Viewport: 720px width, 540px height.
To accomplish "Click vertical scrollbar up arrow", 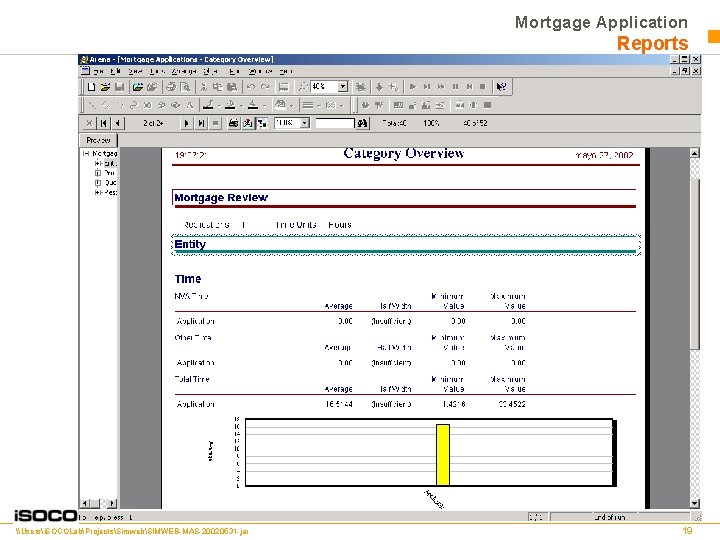I will (695, 153).
